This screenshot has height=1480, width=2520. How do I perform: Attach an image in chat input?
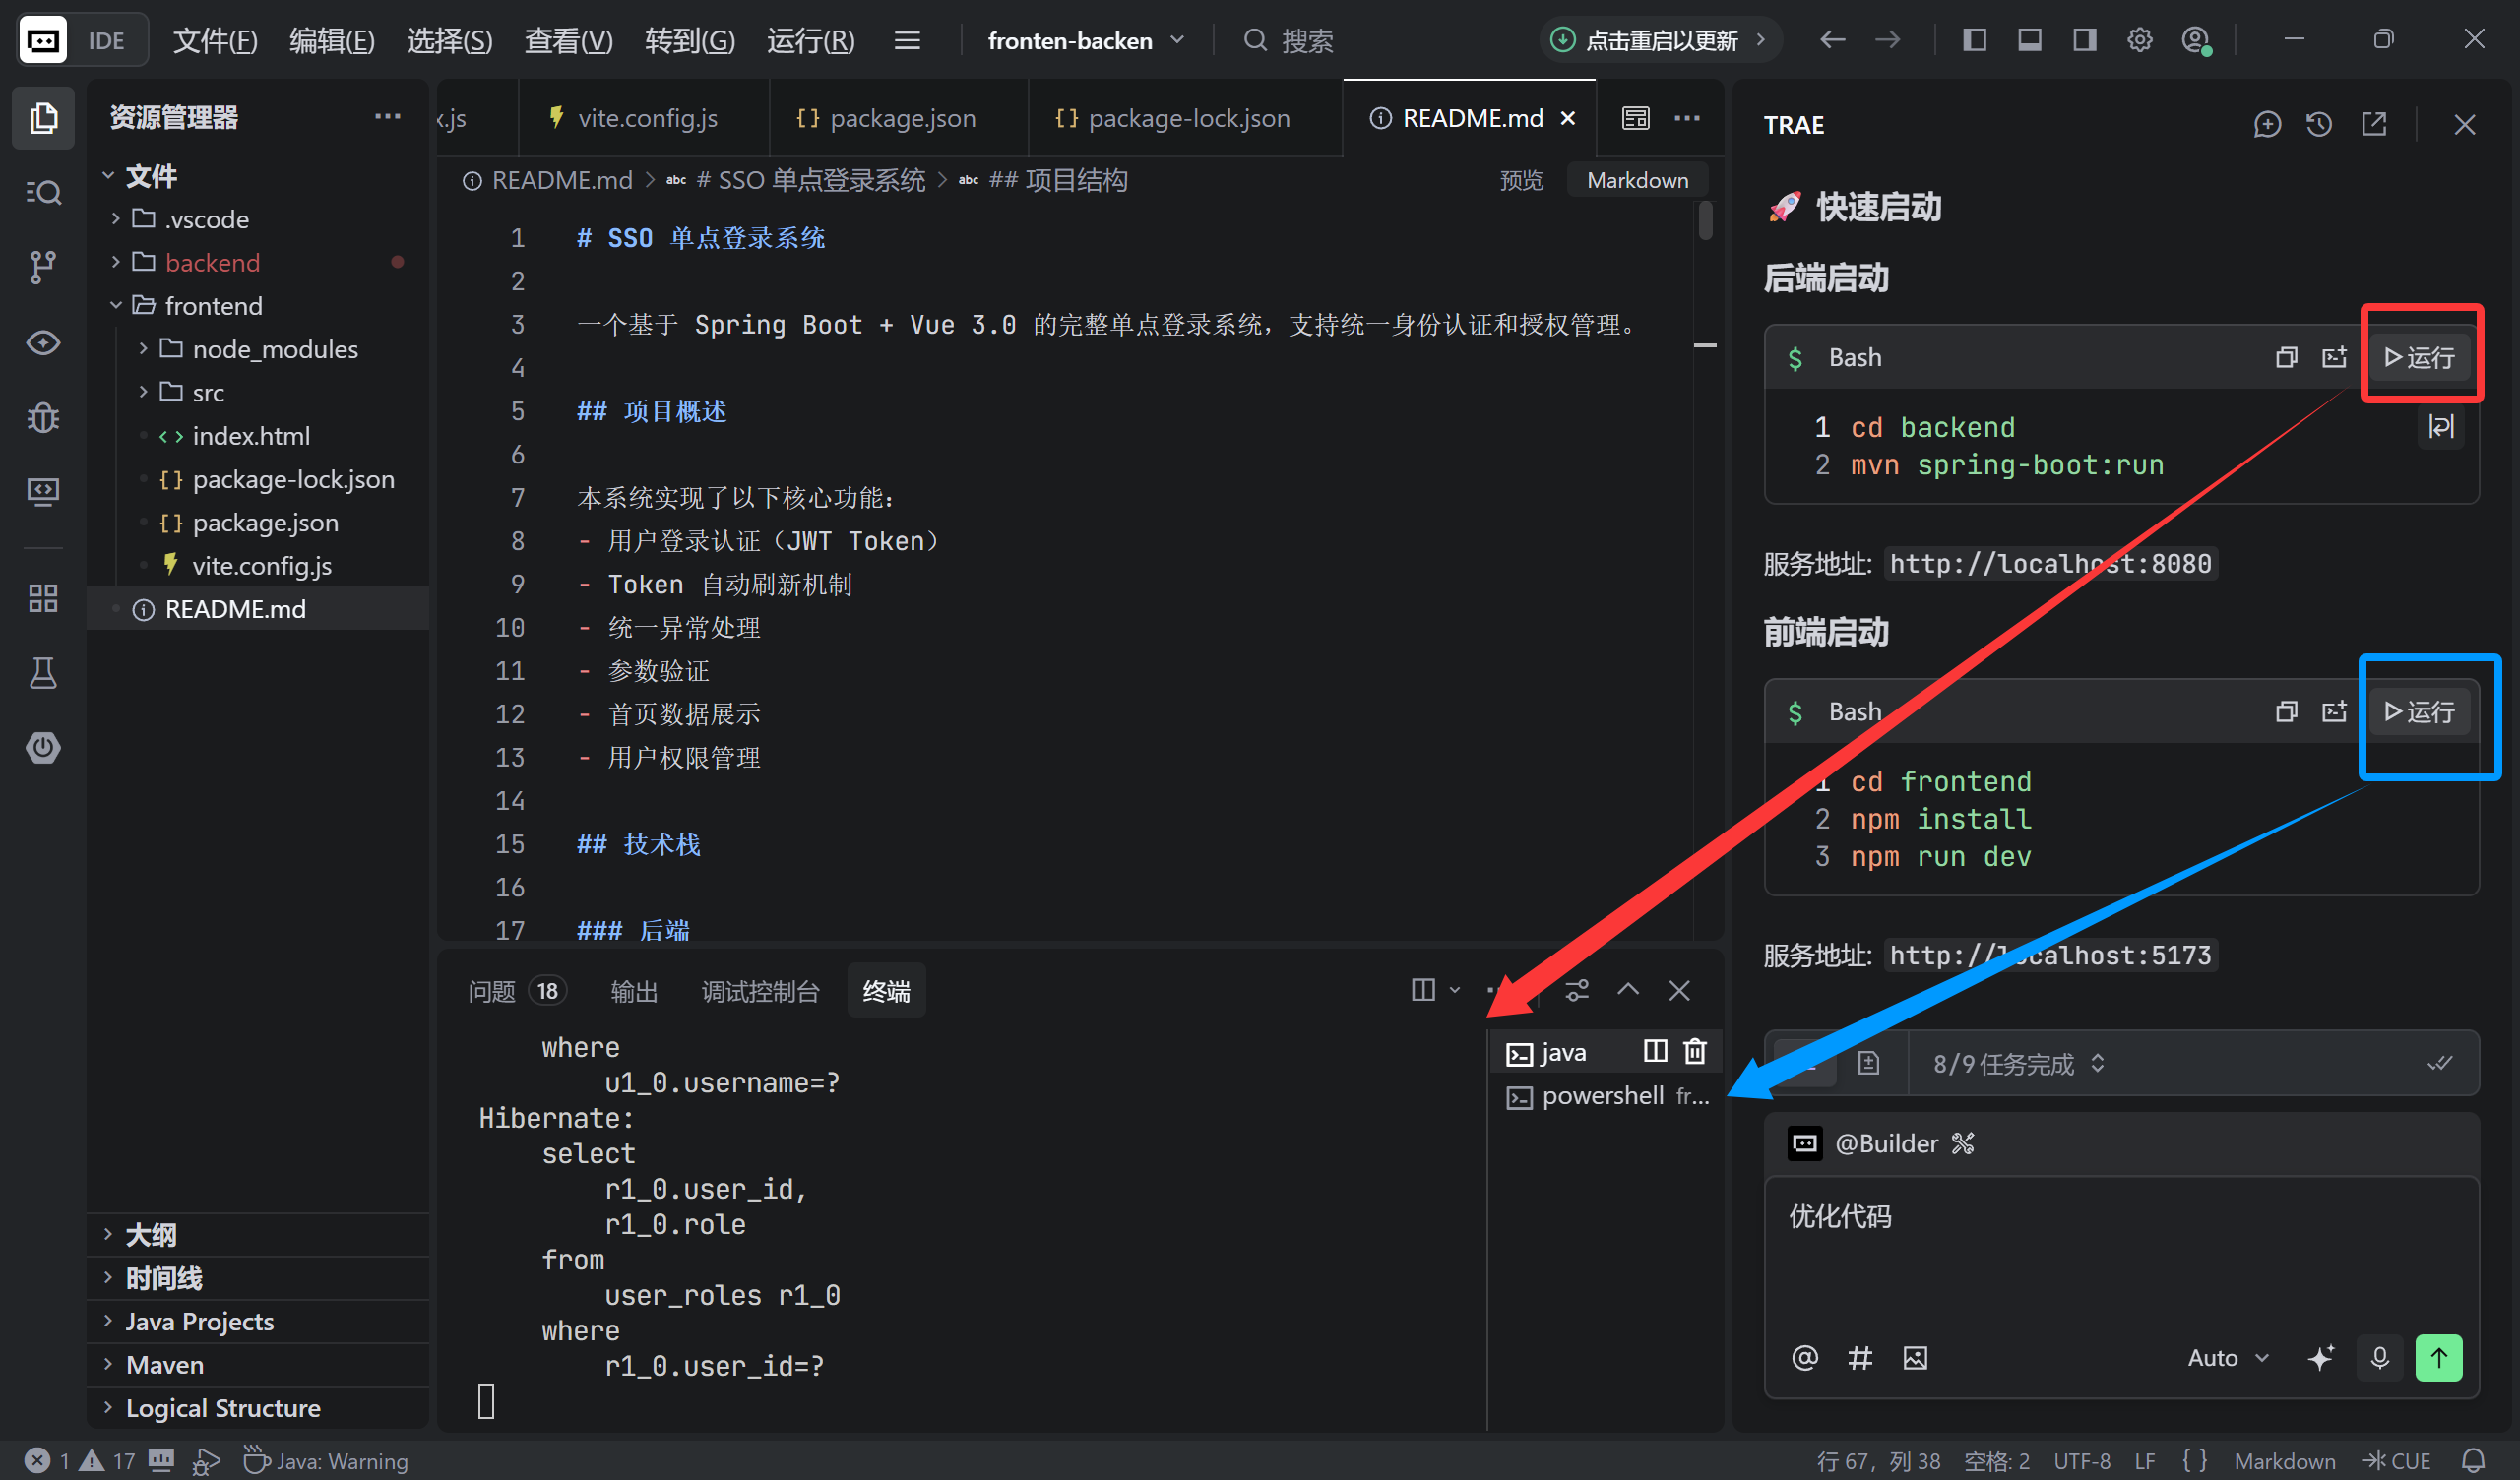pyautogui.click(x=1915, y=1357)
